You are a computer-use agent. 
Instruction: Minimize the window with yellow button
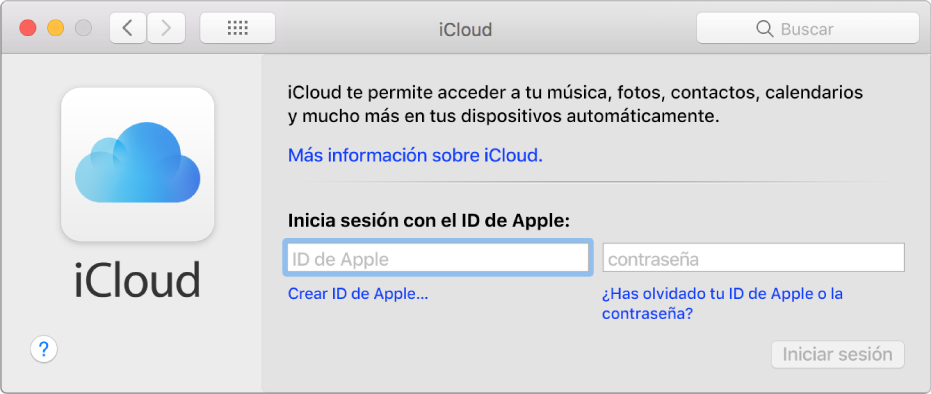56,28
